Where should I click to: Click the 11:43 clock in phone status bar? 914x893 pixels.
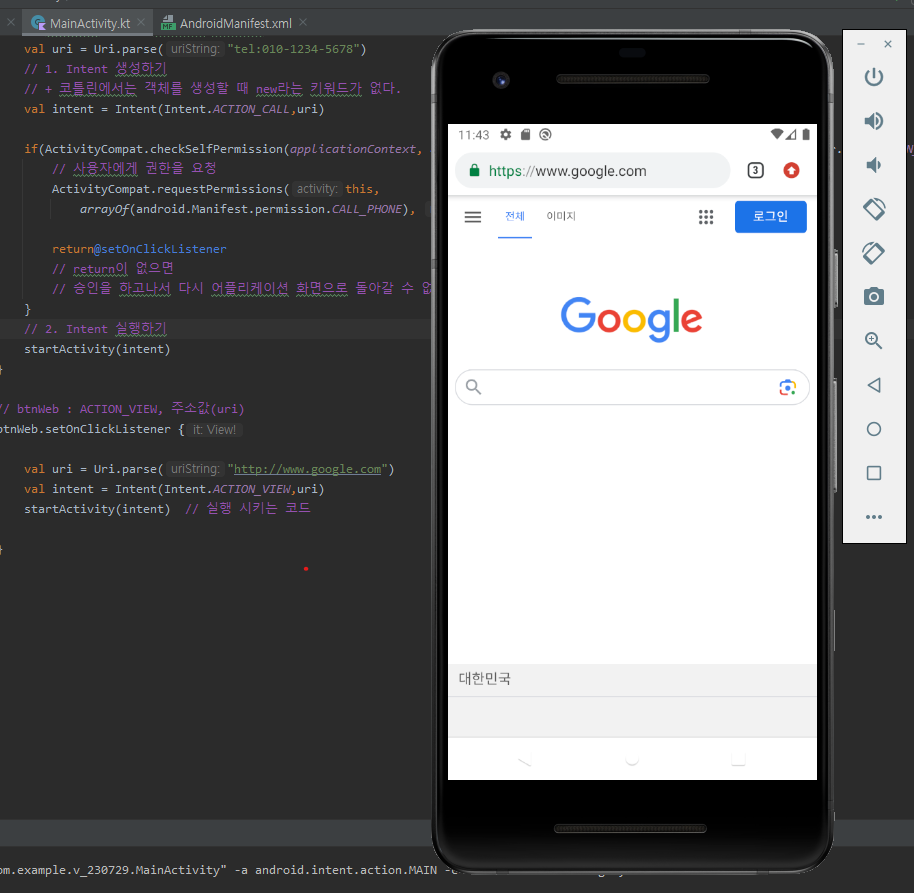[x=473, y=135]
